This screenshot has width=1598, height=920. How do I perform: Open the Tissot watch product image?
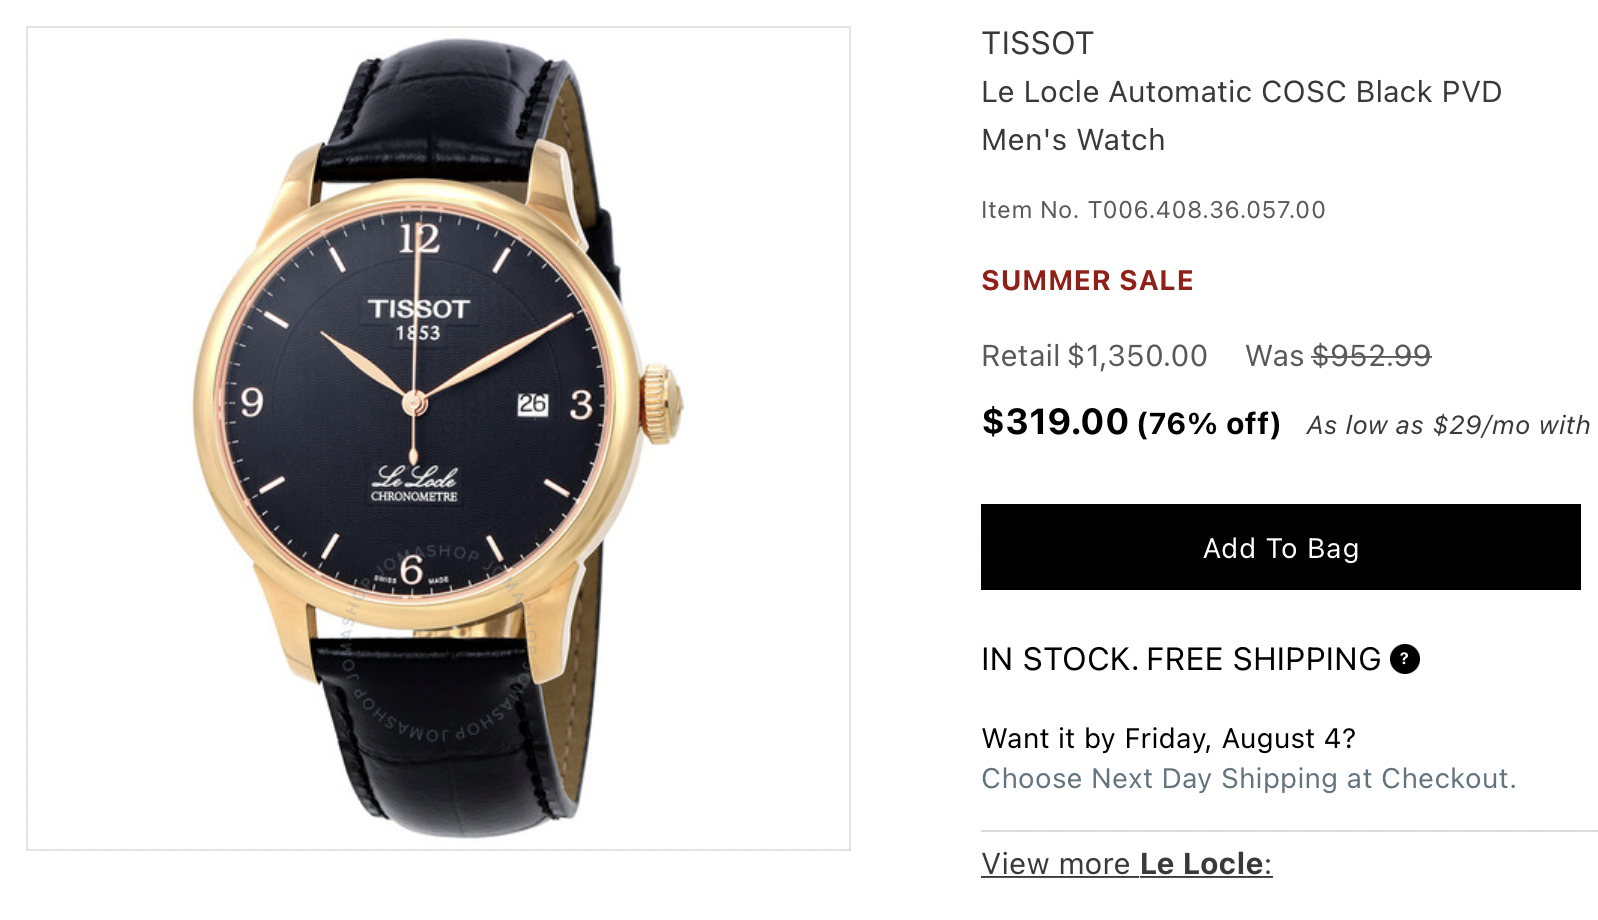pyautogui.click(x=438, y=438)
